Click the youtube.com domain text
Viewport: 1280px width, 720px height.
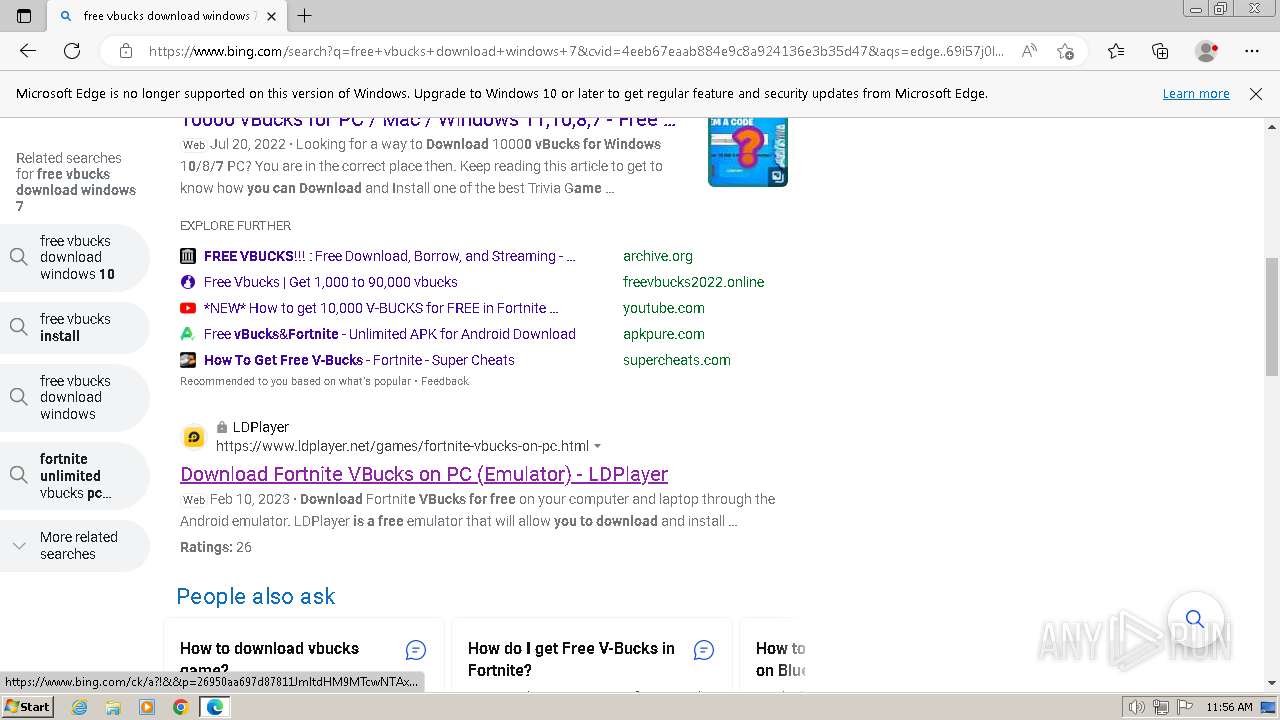point(664,308)
